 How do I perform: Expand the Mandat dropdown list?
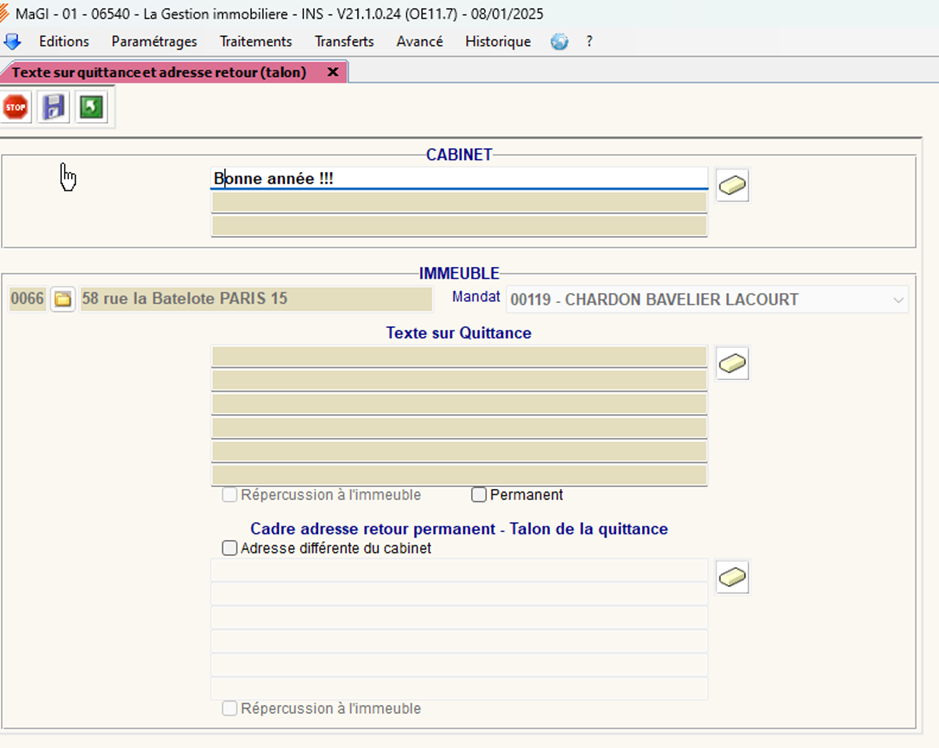tap(897, 300)
